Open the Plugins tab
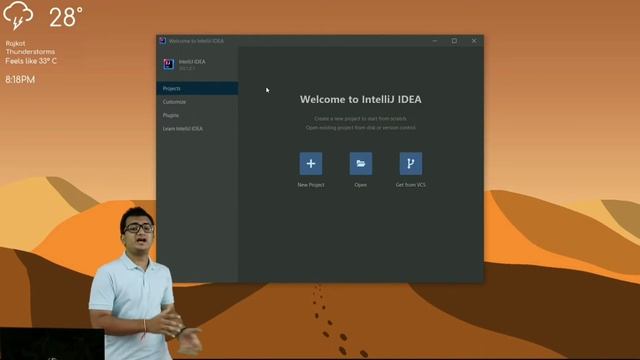This screenshot has height=360, width=640. [x=197, y=116]
